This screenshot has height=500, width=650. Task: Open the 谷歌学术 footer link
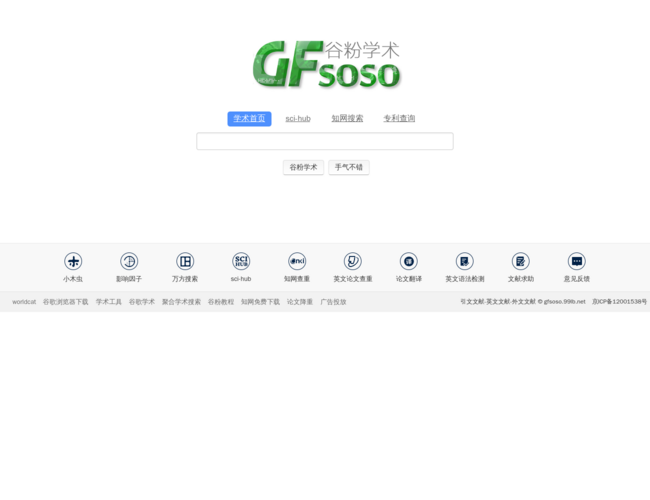point(142,302)
